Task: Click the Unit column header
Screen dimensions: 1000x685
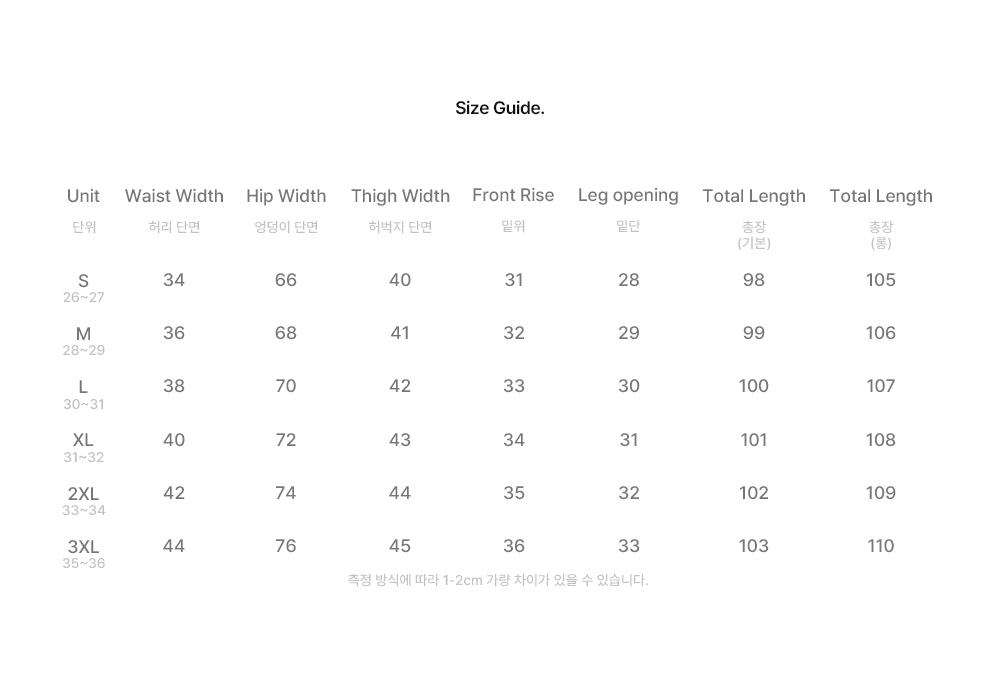Action: click(x=84, y=196)
